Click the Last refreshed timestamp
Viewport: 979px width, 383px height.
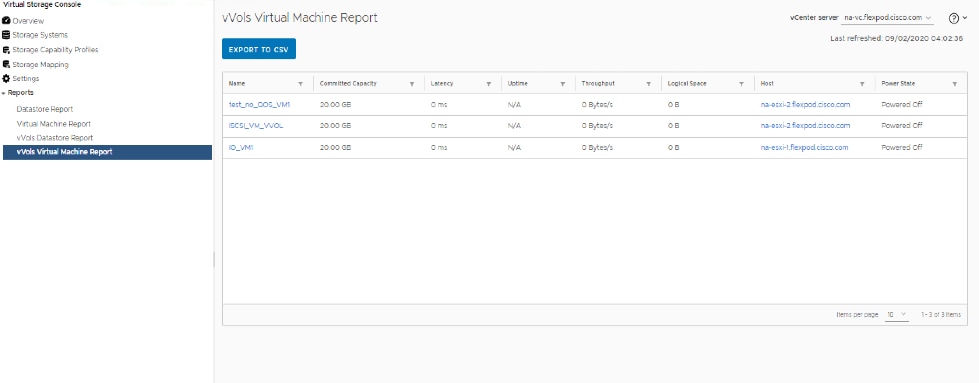(897, 38)
